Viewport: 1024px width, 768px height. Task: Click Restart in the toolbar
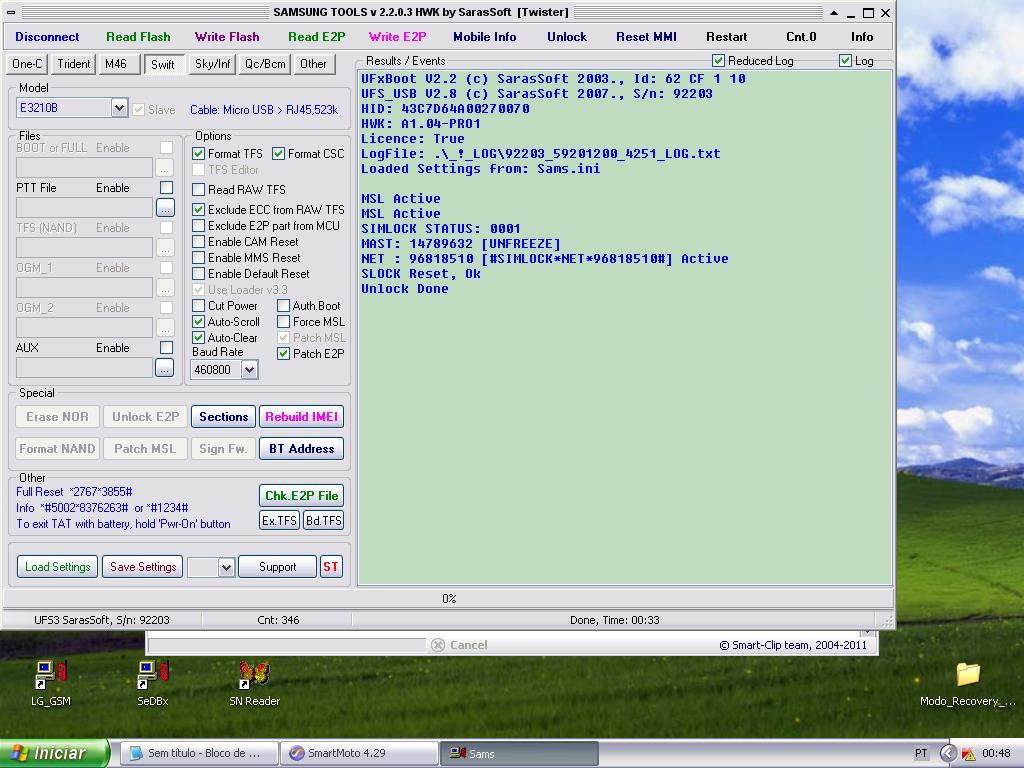coord(726,37)
